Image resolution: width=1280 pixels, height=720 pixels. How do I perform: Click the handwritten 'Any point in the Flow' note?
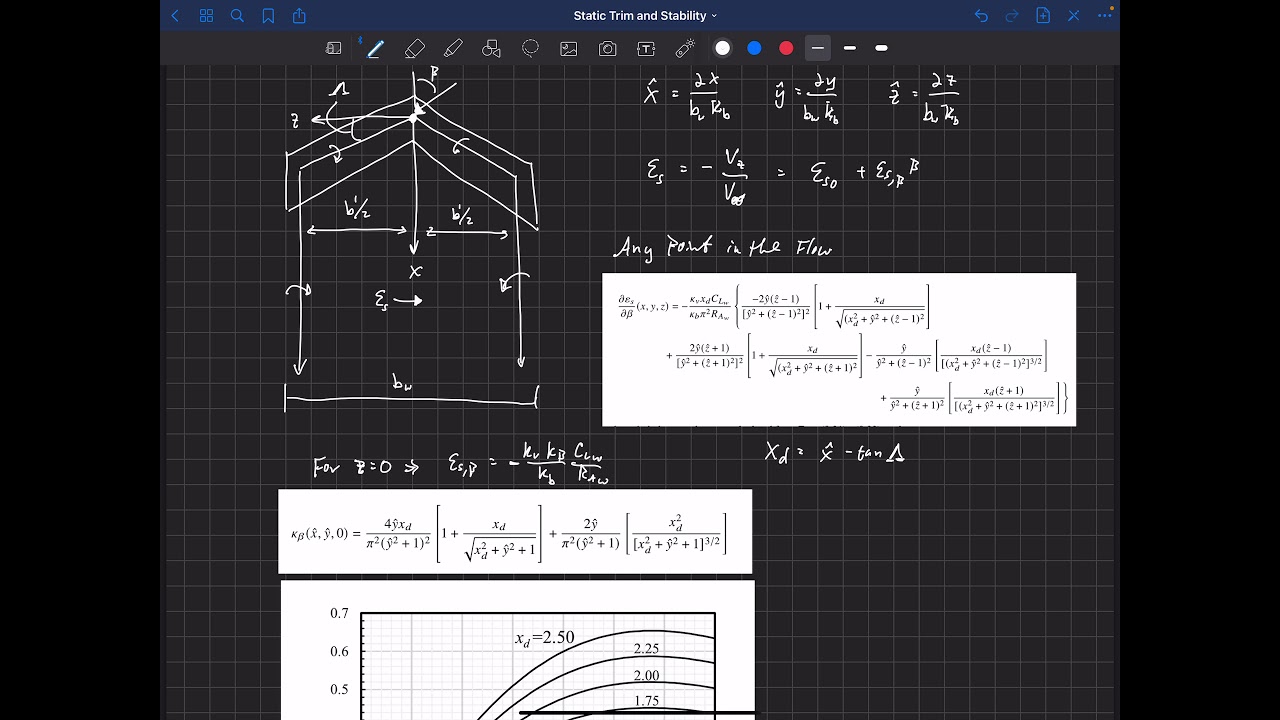[722, 247]
